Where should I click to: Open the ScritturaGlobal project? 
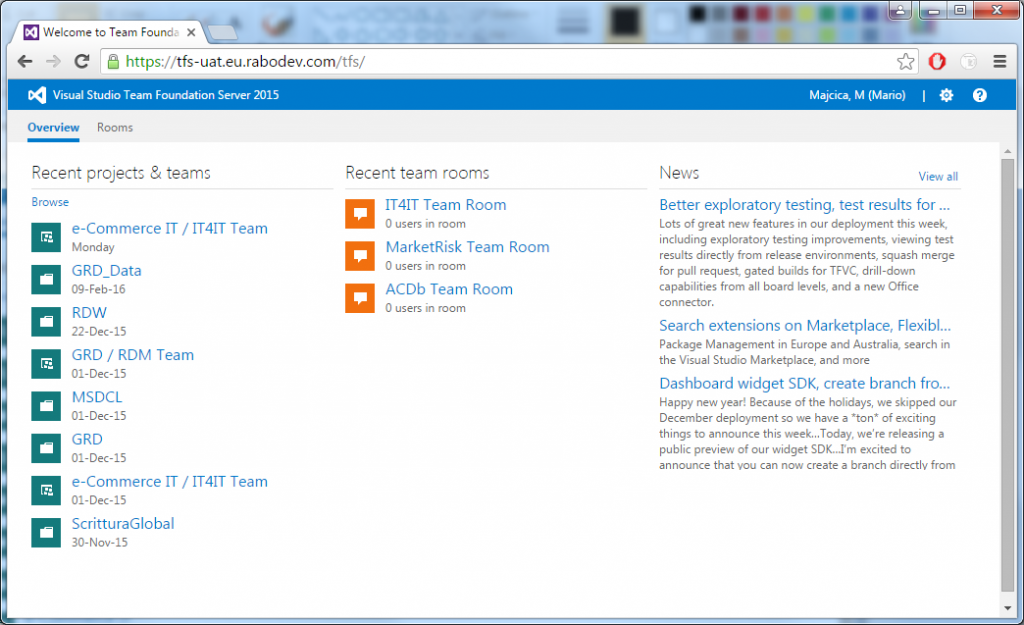tap(123, 523)
